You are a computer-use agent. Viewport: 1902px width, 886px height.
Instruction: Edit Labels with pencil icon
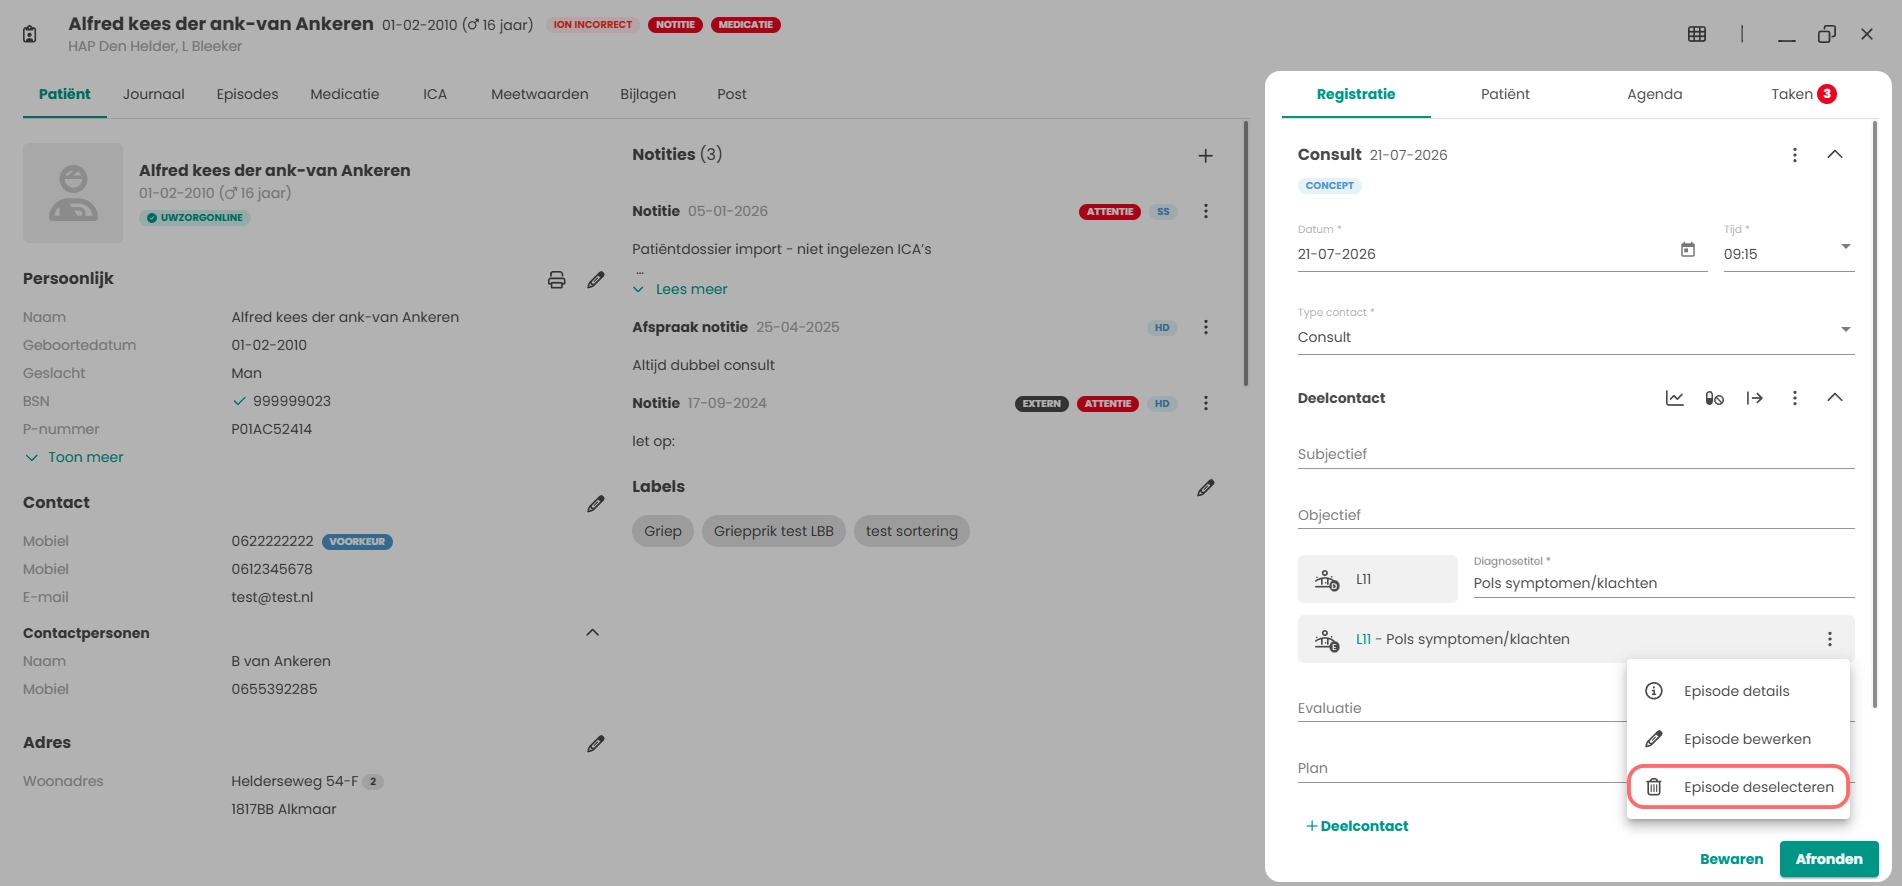(x=1206, y=488)
